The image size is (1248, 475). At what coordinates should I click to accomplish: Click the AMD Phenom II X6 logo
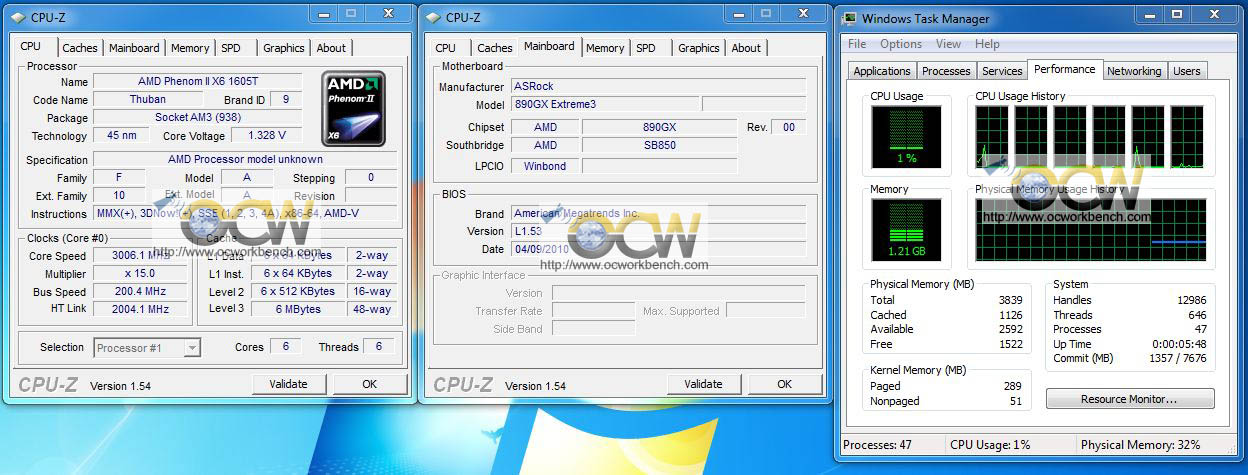click(x=353, y=108)
